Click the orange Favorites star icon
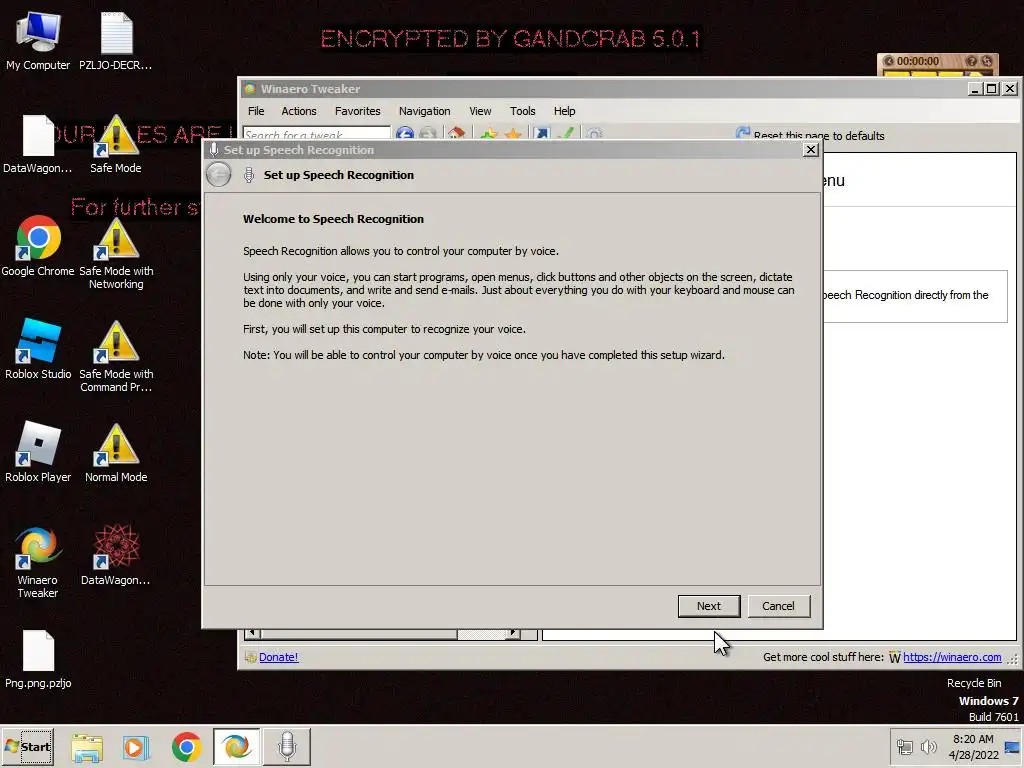The image size is (1024, 768). (x=513, y=134)
